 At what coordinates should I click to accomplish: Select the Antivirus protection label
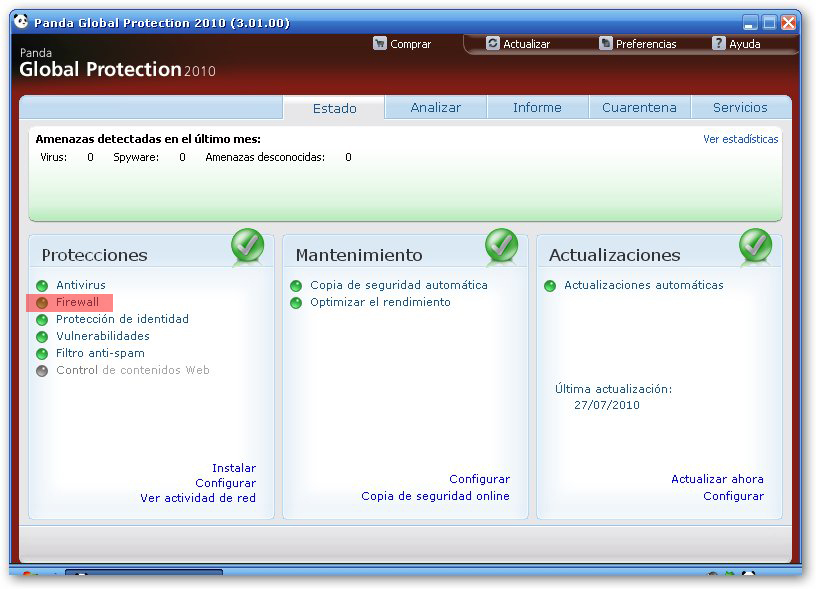coord(81,285)
